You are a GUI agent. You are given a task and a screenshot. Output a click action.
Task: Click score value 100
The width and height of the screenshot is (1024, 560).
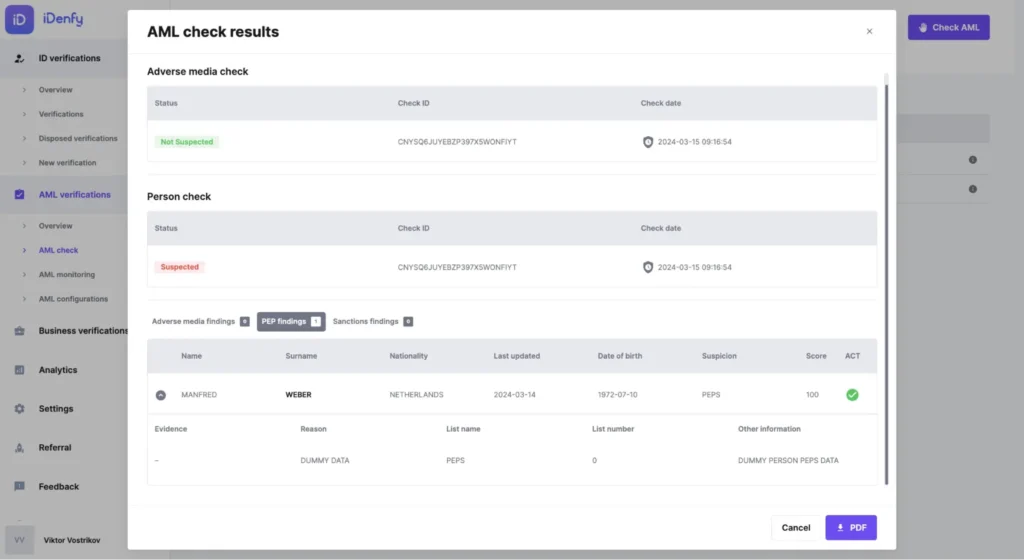point(812,395)
